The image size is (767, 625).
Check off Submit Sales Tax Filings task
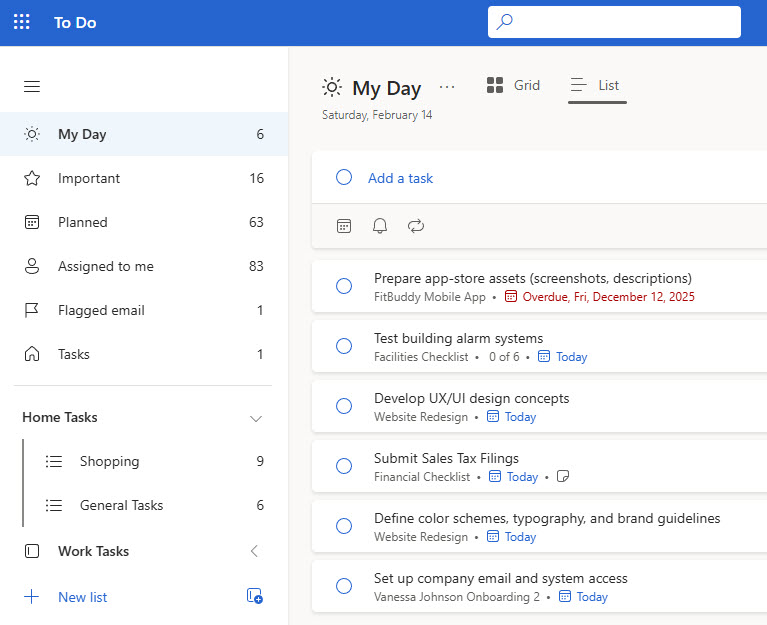point(344,466)
